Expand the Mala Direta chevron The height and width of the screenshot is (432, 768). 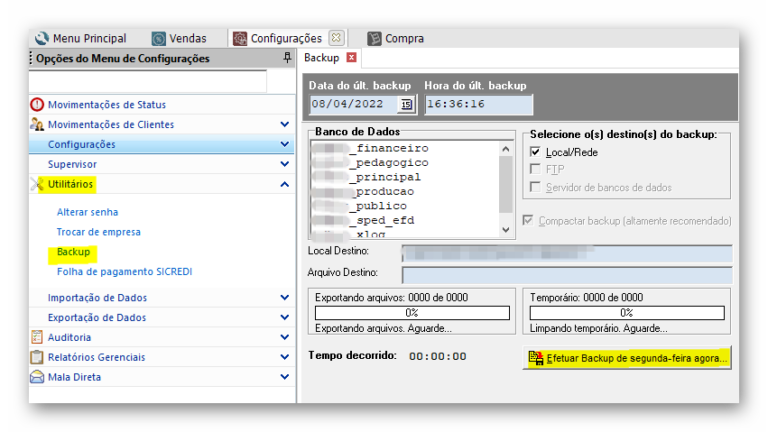(x=284, y=377)
